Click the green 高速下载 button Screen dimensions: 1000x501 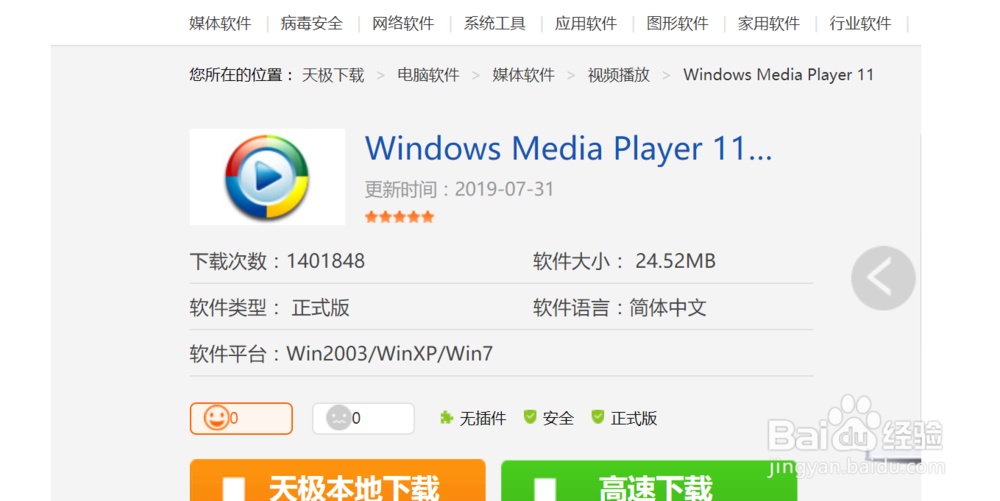tap(649, 481)
